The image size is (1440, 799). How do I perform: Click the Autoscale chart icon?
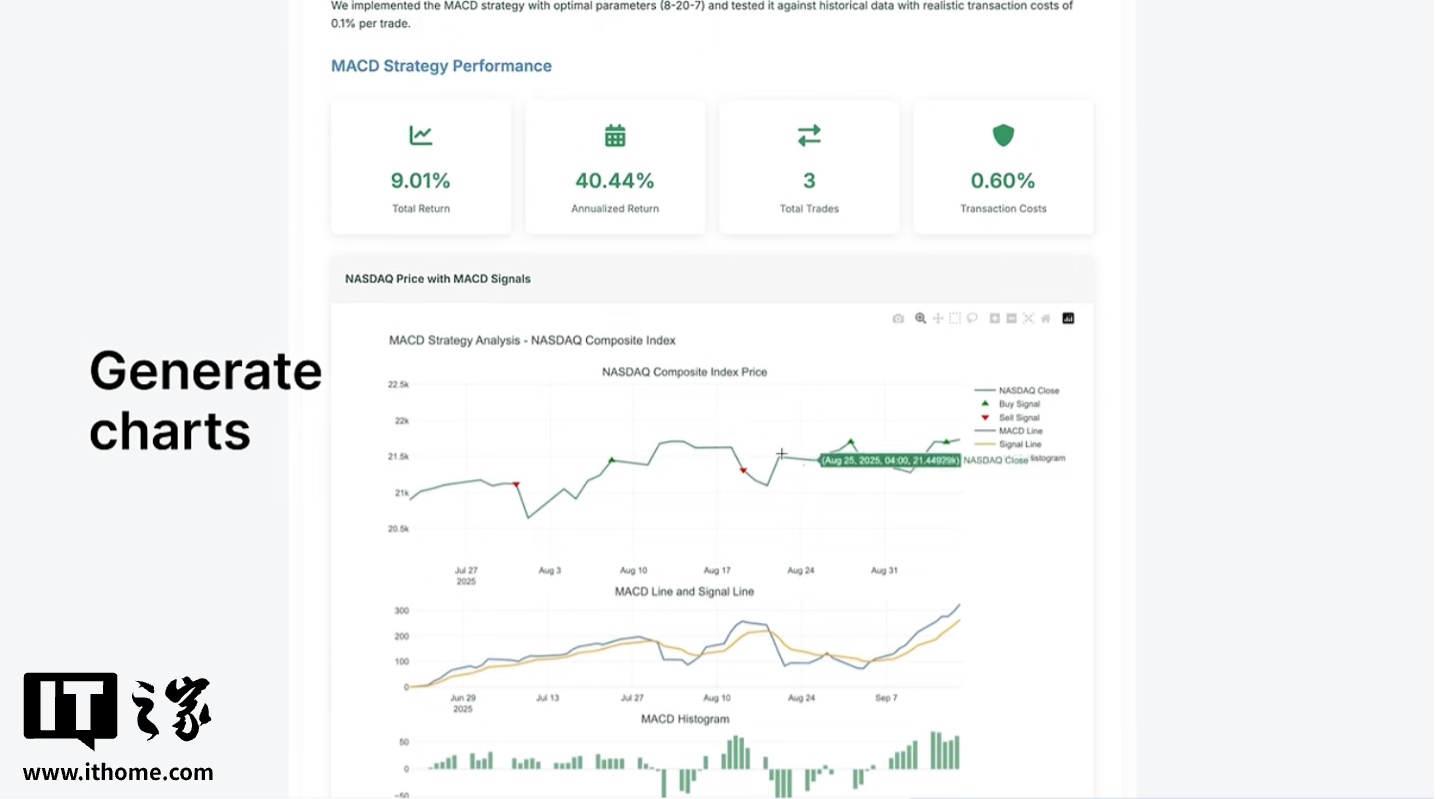(1028, 319)
